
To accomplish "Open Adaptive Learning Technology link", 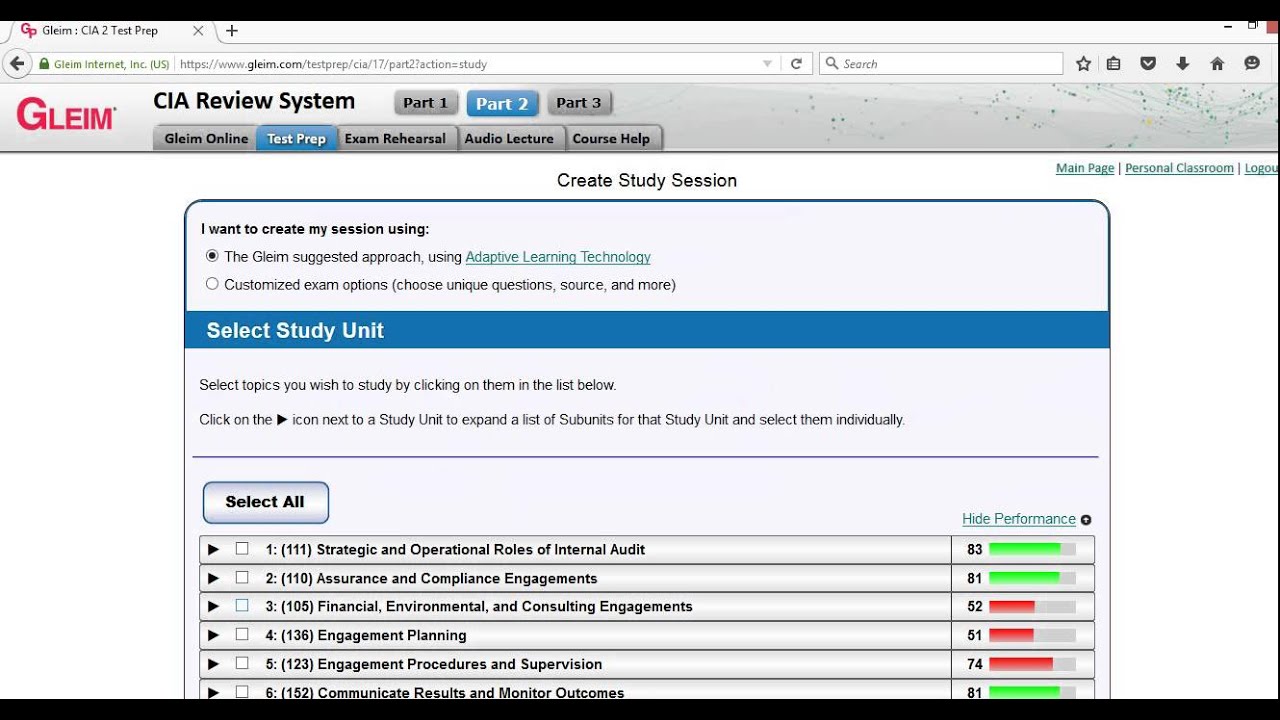I will (x=558, y=257).
